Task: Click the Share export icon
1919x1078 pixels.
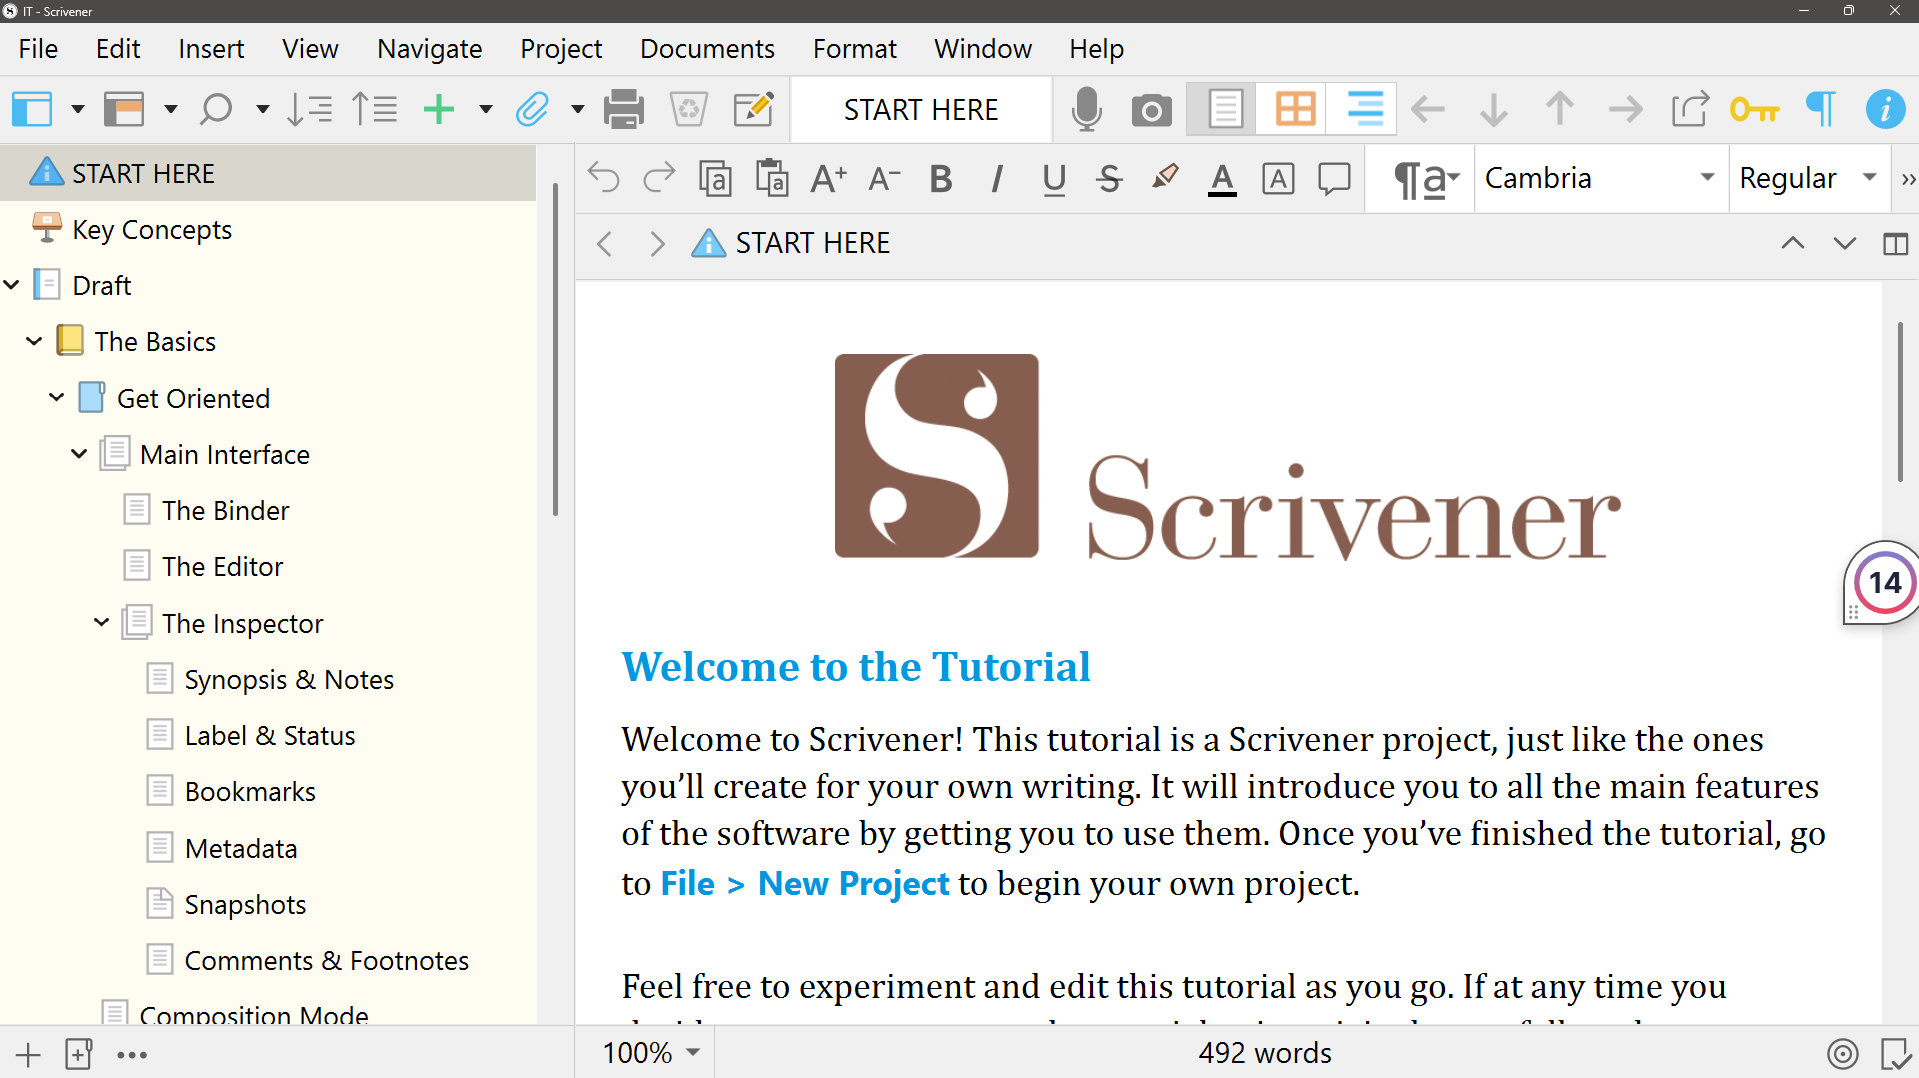Action: 1690,108
